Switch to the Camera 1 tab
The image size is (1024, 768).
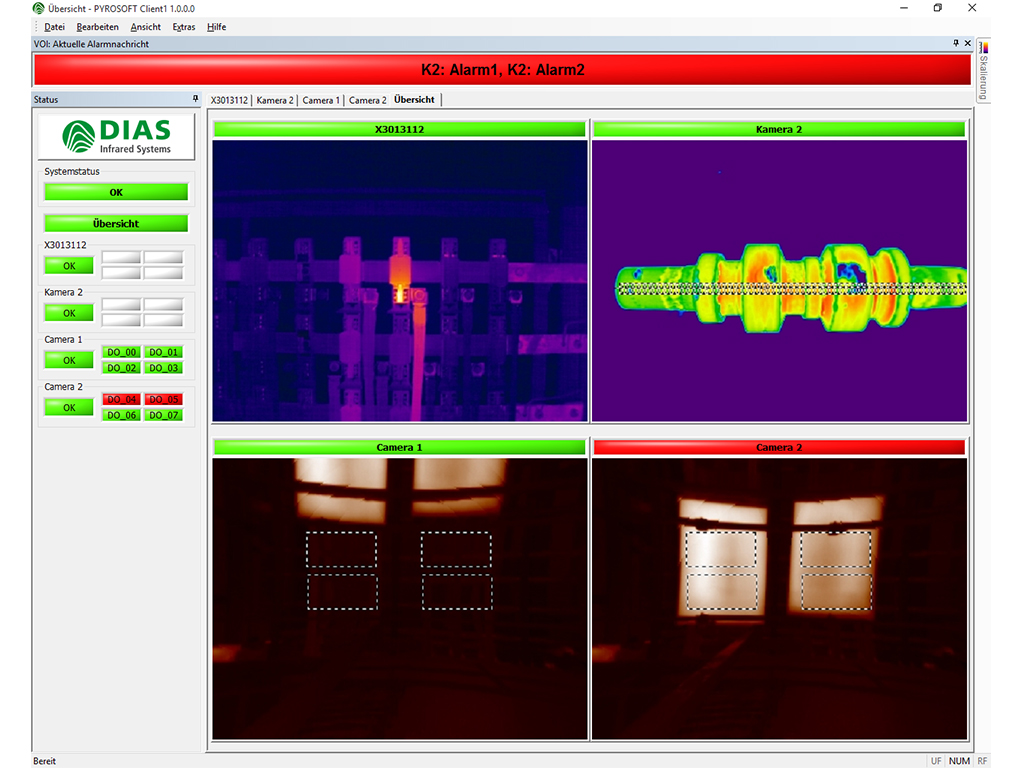click(320, 99)
